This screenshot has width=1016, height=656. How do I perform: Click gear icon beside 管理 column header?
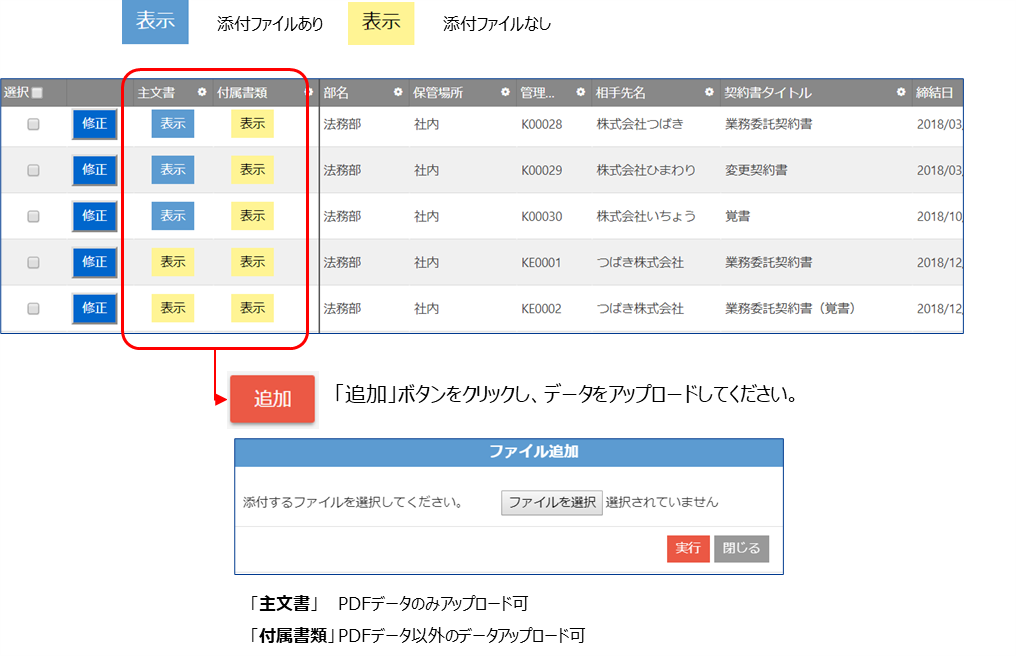click(580, 93)
